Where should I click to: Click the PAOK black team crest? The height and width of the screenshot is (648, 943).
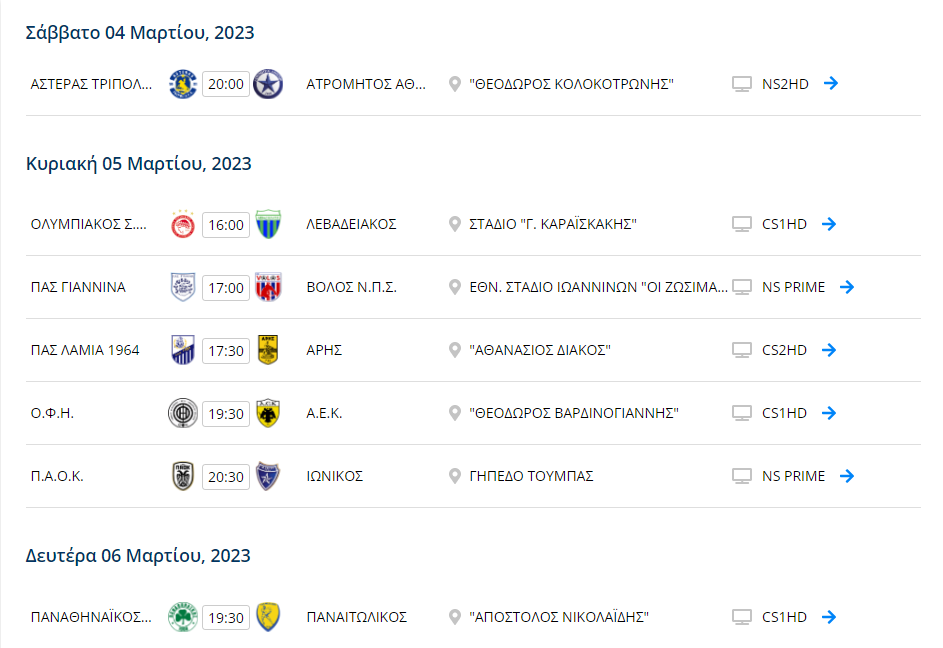click(x=183, y=476)
